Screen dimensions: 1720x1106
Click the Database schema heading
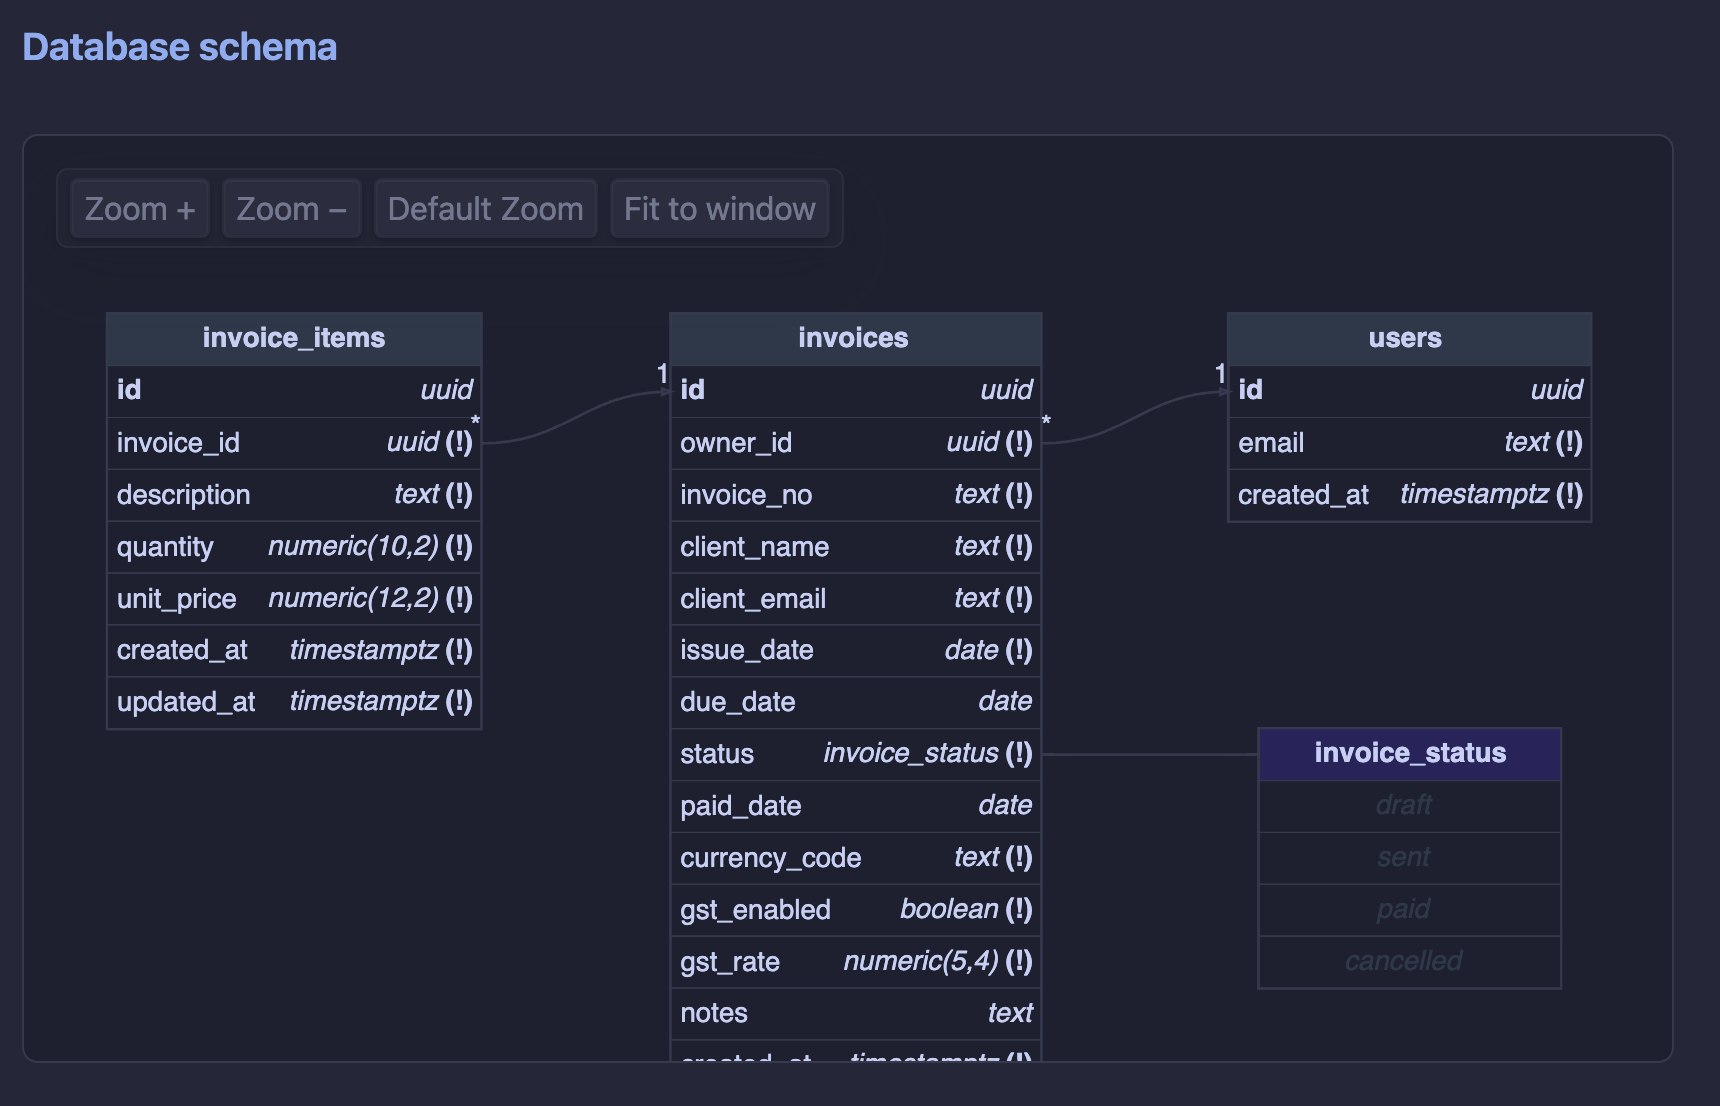click(x=180, y=47)
